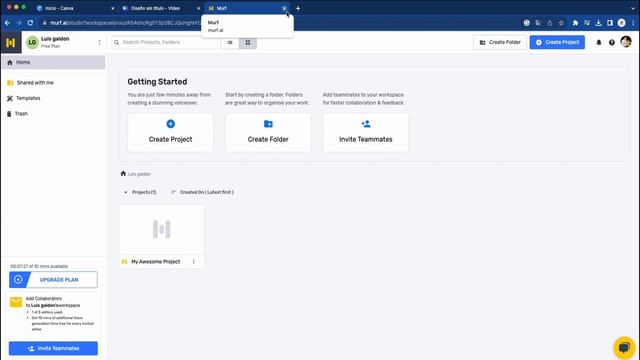Close the Inicio - Canva tab

(x=113, y=8)
